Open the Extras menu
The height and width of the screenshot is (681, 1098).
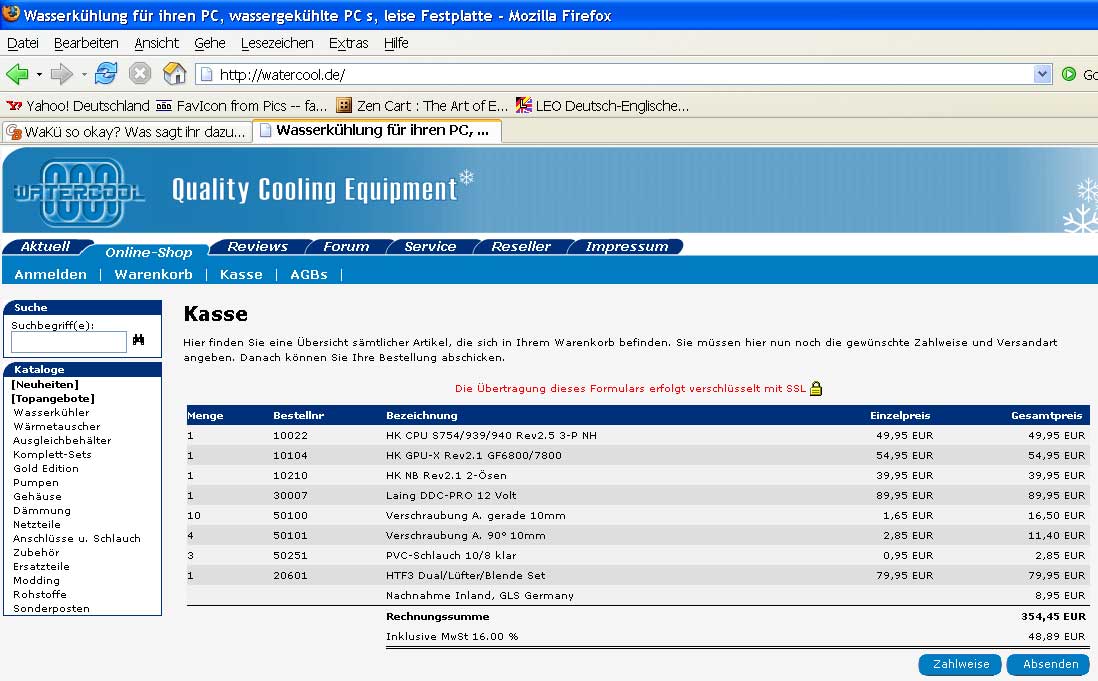coord(348,43)
